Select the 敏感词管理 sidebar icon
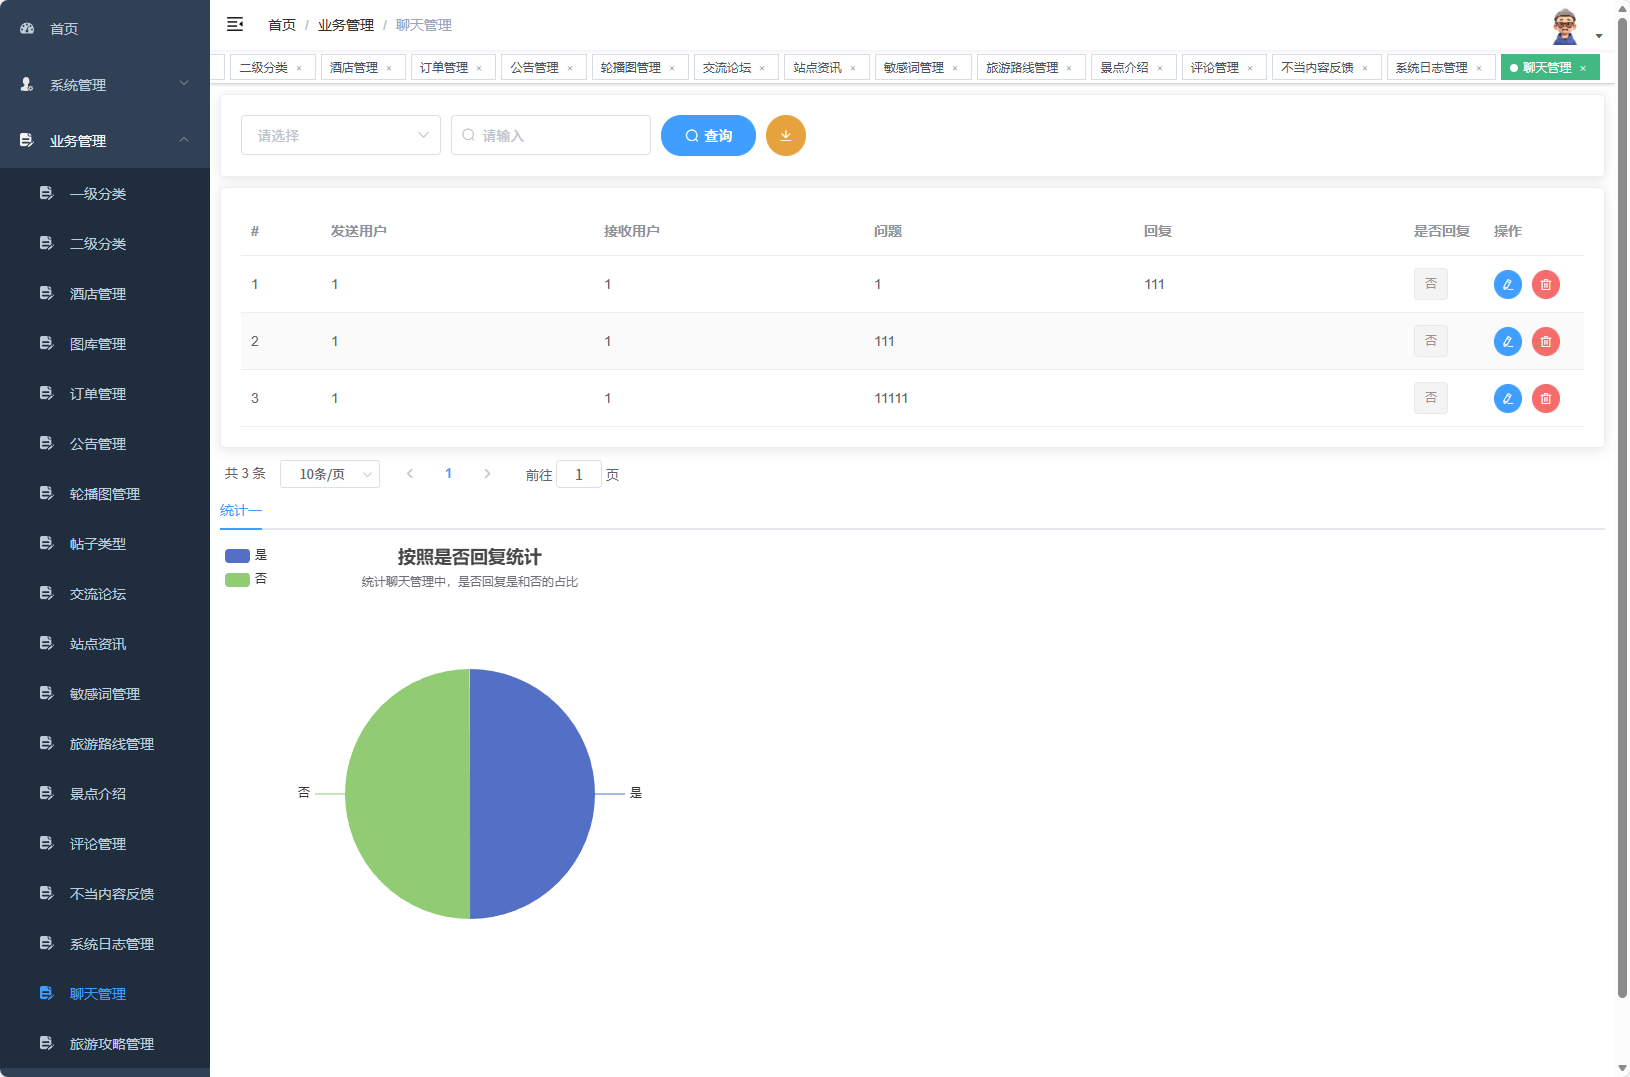This screenshot has width=1630, height=1077. pyautogui.click(x=46, y=693)
